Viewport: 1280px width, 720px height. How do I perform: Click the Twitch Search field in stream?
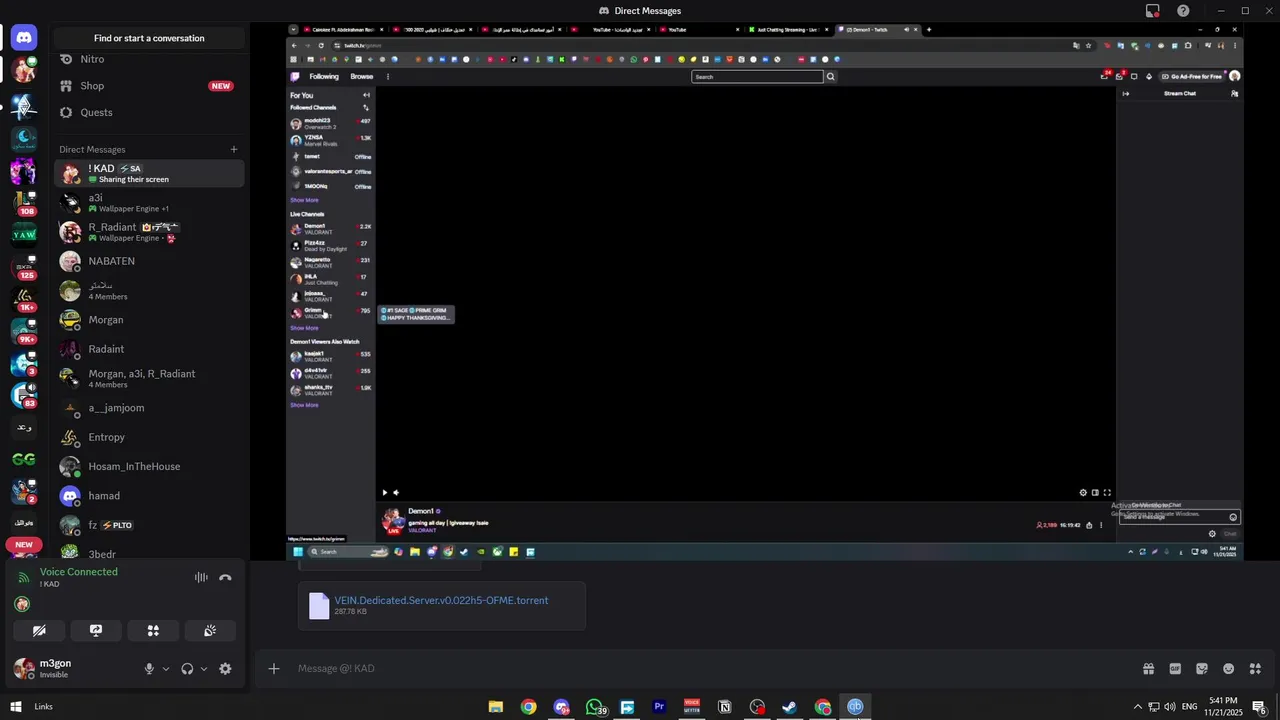pos(758,77)
